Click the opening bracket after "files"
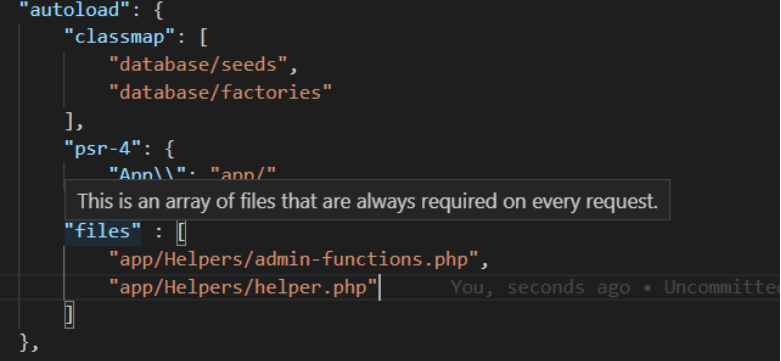 click(x=181, y=233)
